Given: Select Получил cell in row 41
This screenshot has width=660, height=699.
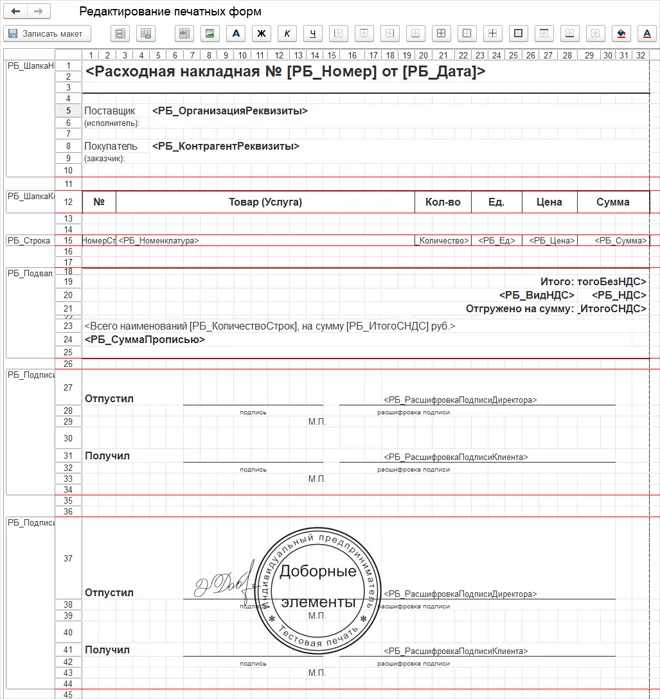Looking at the screenshot, I should (107, 650).
